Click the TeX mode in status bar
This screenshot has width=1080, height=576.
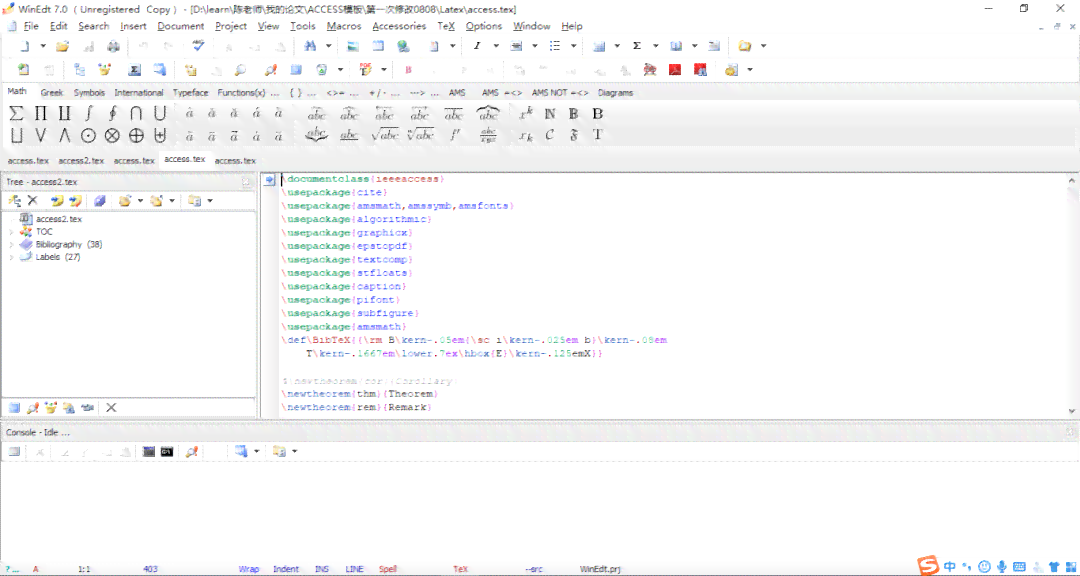click(460, 569)
